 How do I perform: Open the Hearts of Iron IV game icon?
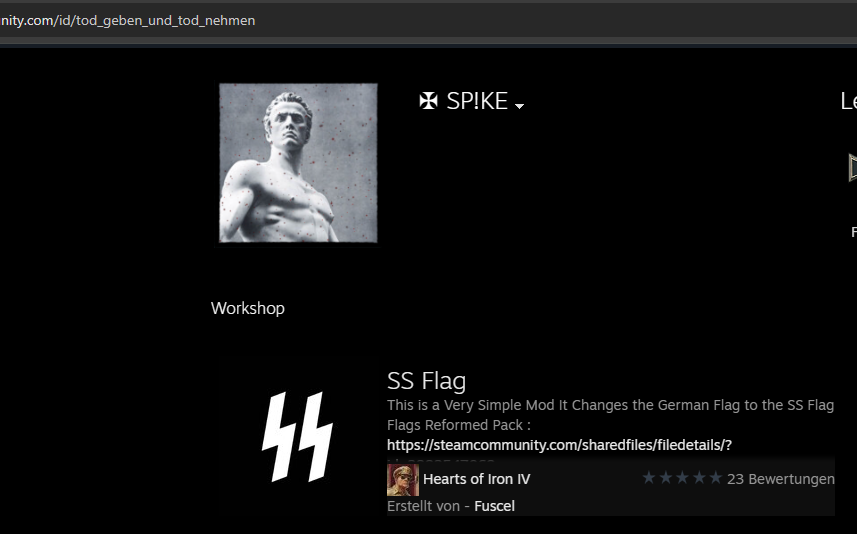coord(403,480)
